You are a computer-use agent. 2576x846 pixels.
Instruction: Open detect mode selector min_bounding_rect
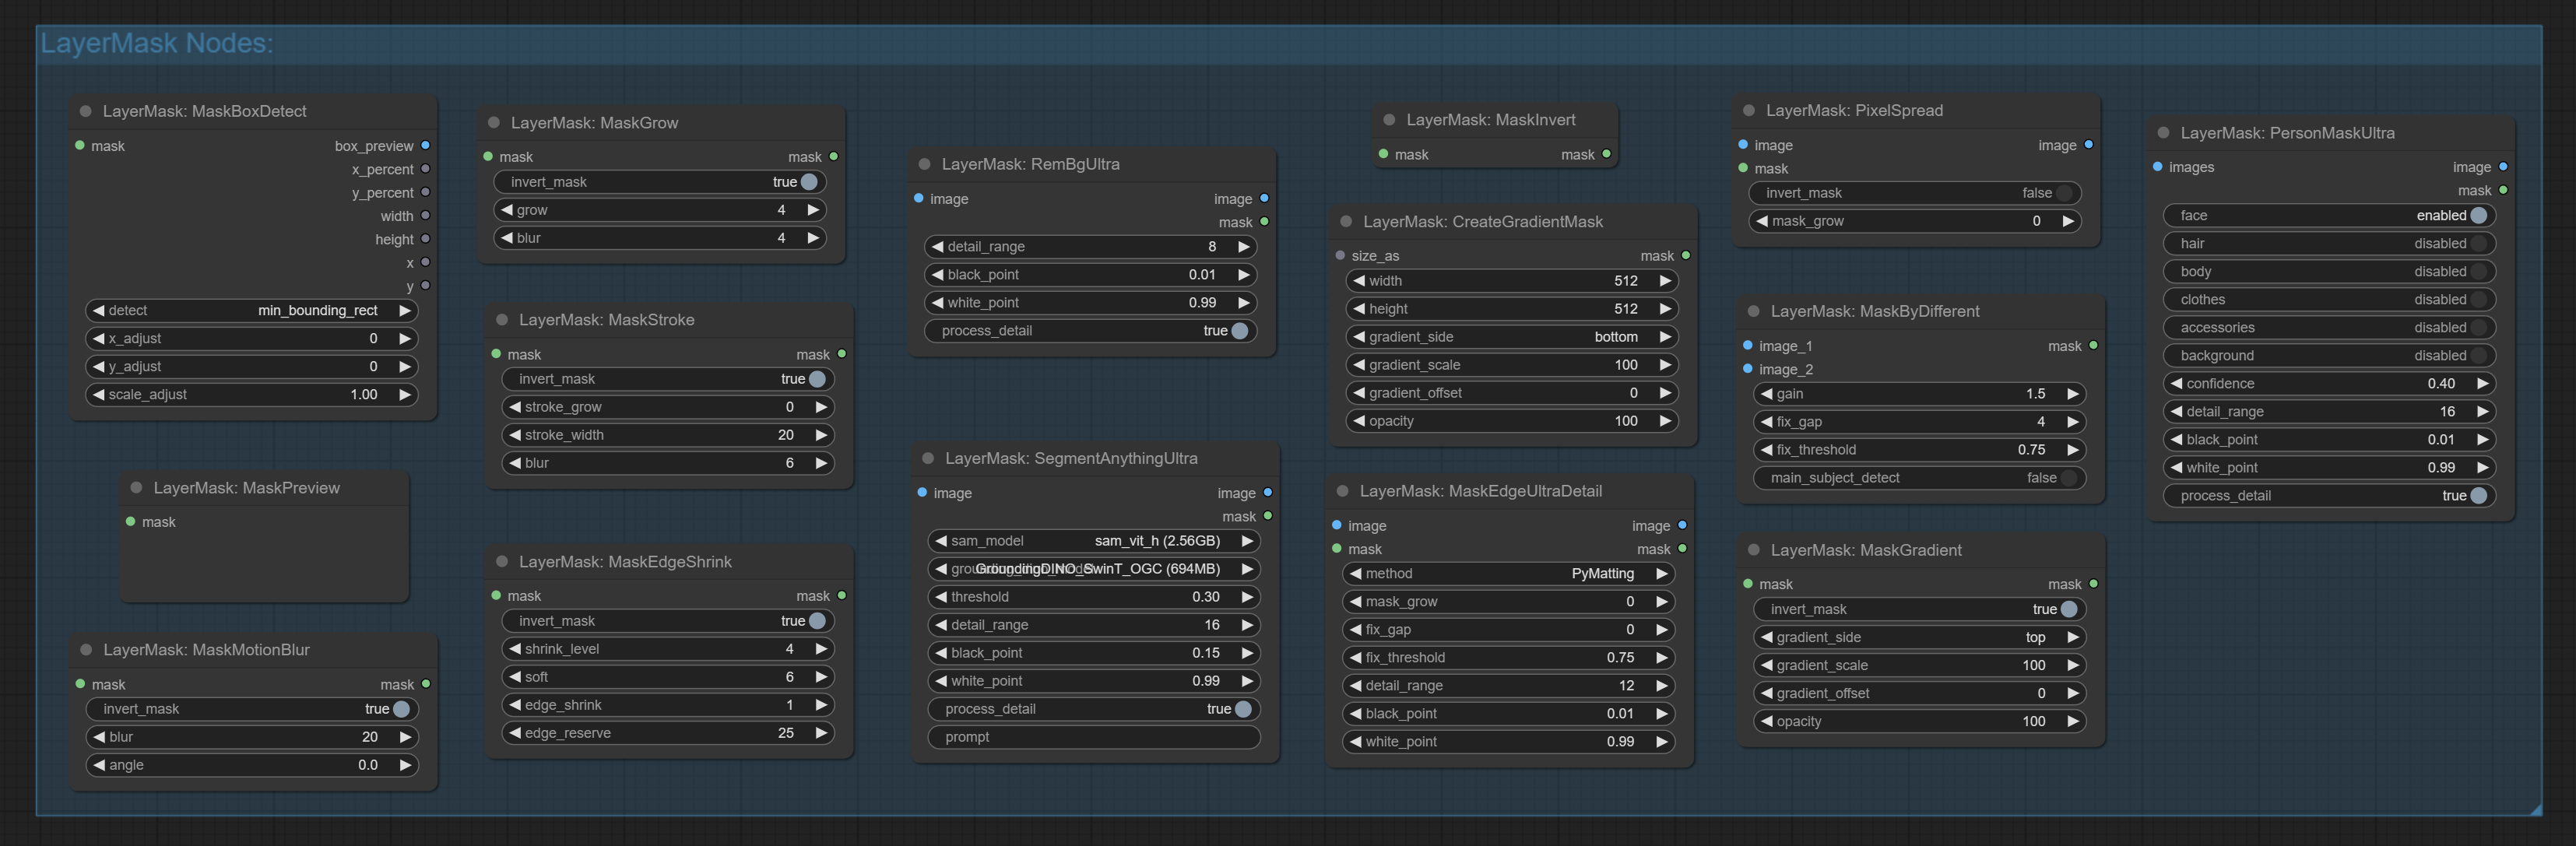(x=251, y=311)
